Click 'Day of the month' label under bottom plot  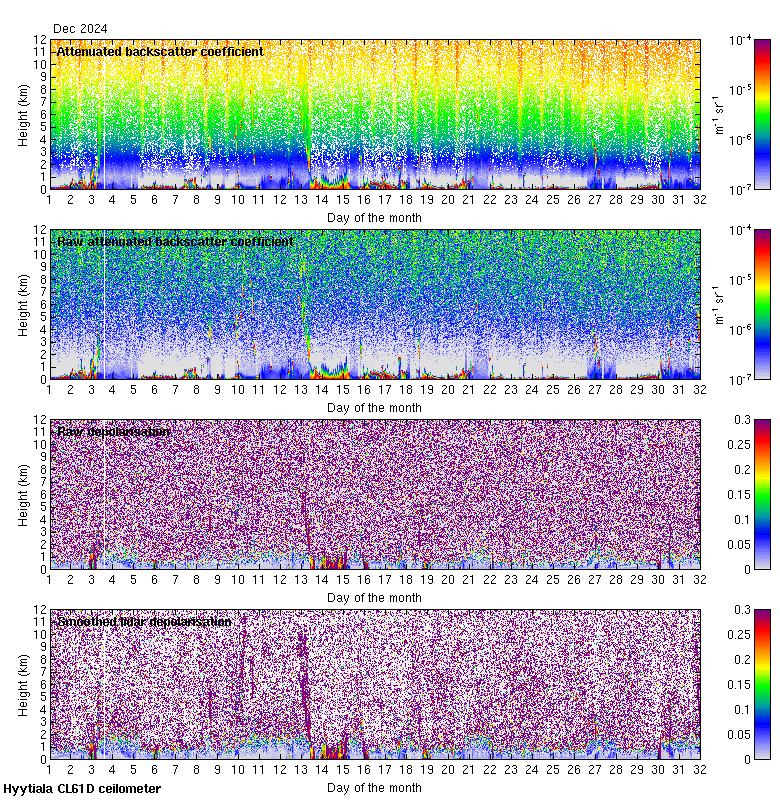[375, 787]
